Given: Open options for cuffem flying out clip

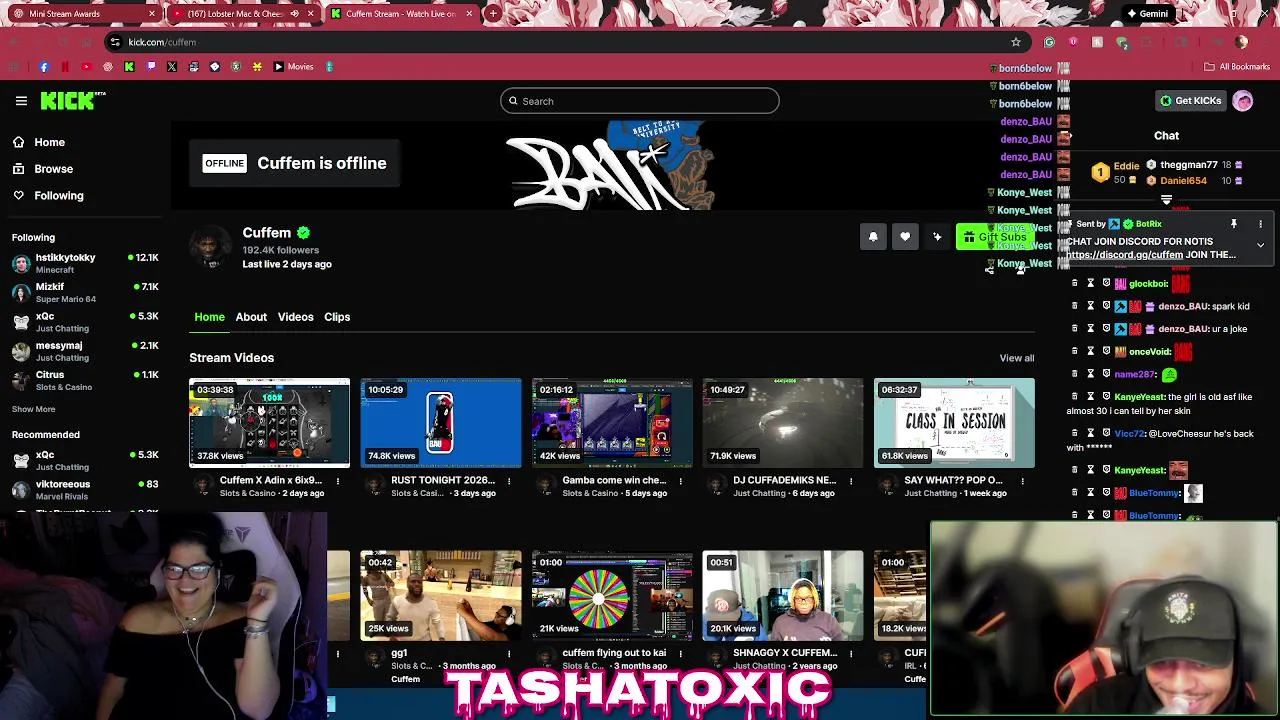Looking at the screenshot, I should point(680,654).
